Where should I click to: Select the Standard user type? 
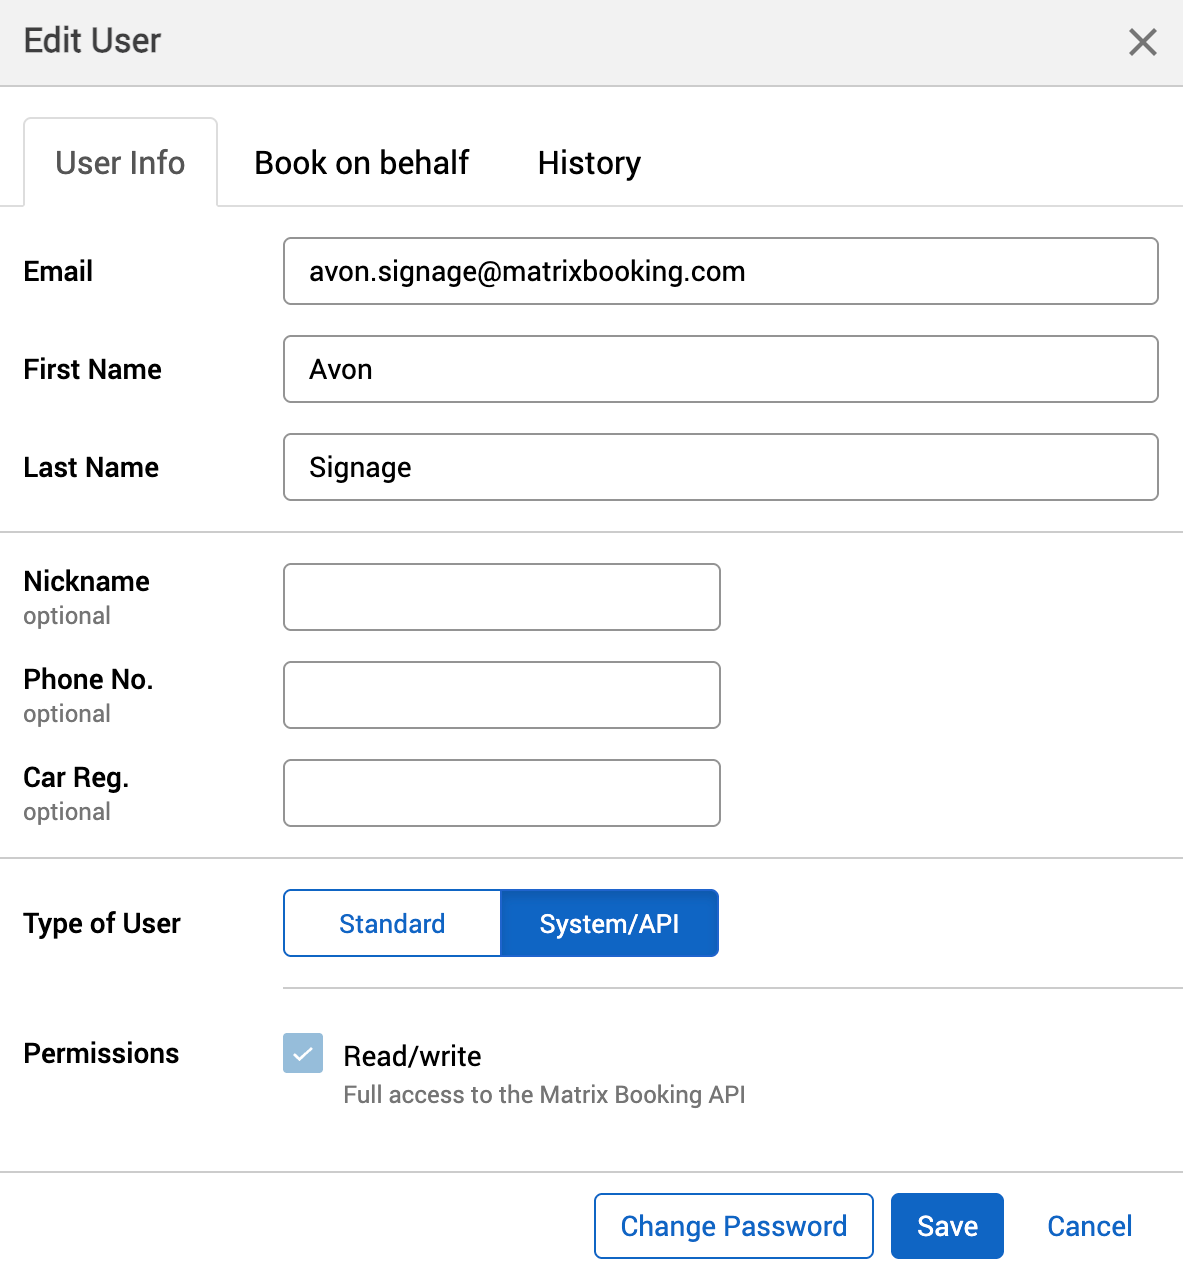click(x=392, y=923)
